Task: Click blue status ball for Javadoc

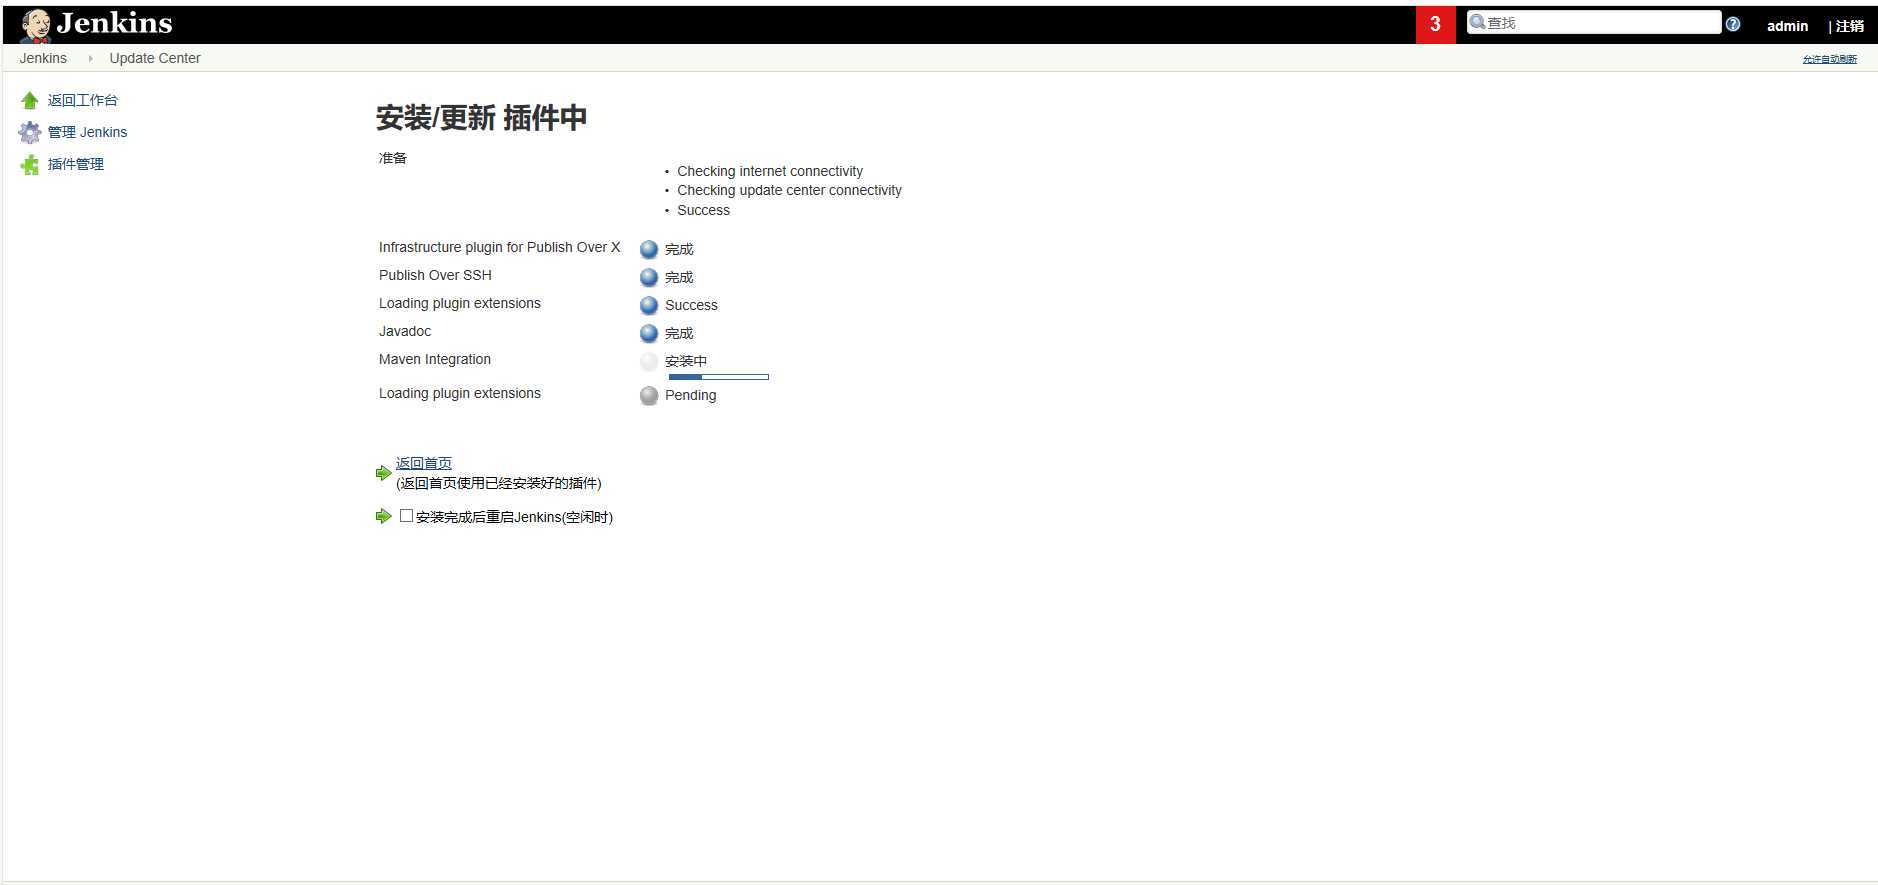Action: (x=649, y=333)
